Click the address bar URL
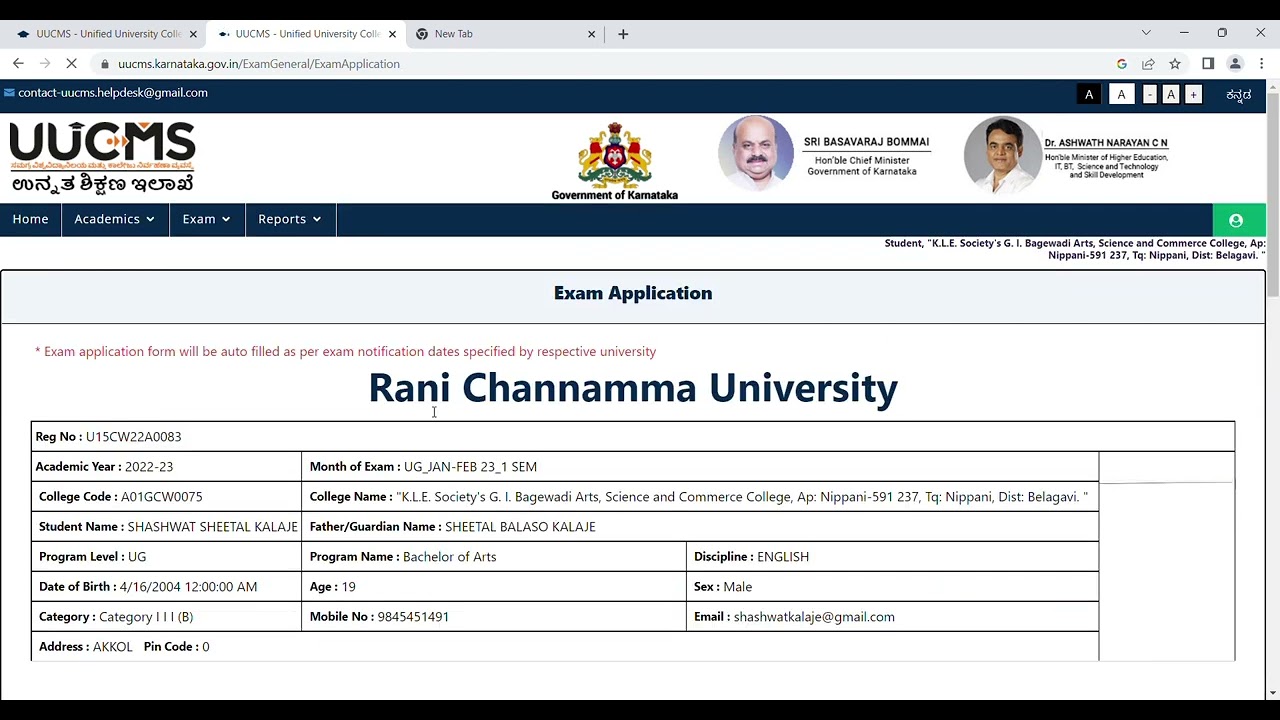The image size is (1280, 720). click(259, 64)
